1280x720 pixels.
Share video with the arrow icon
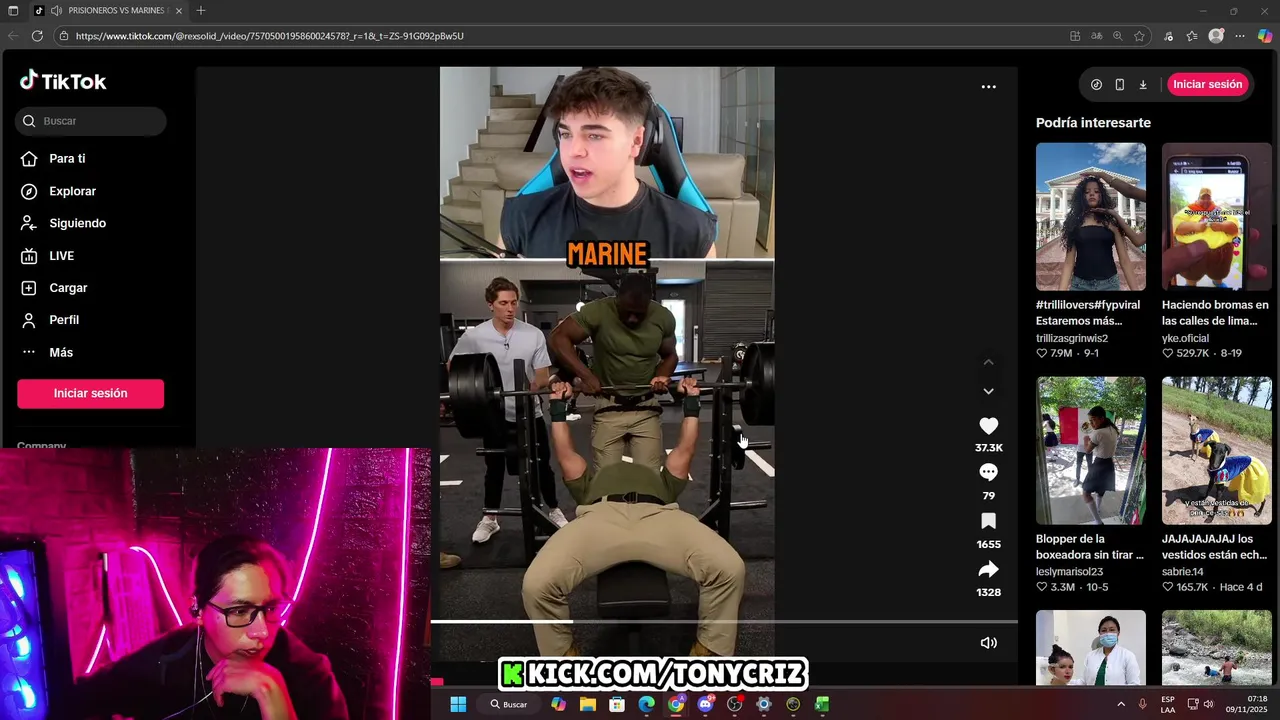pyautogui.click(x=988, y=570)
